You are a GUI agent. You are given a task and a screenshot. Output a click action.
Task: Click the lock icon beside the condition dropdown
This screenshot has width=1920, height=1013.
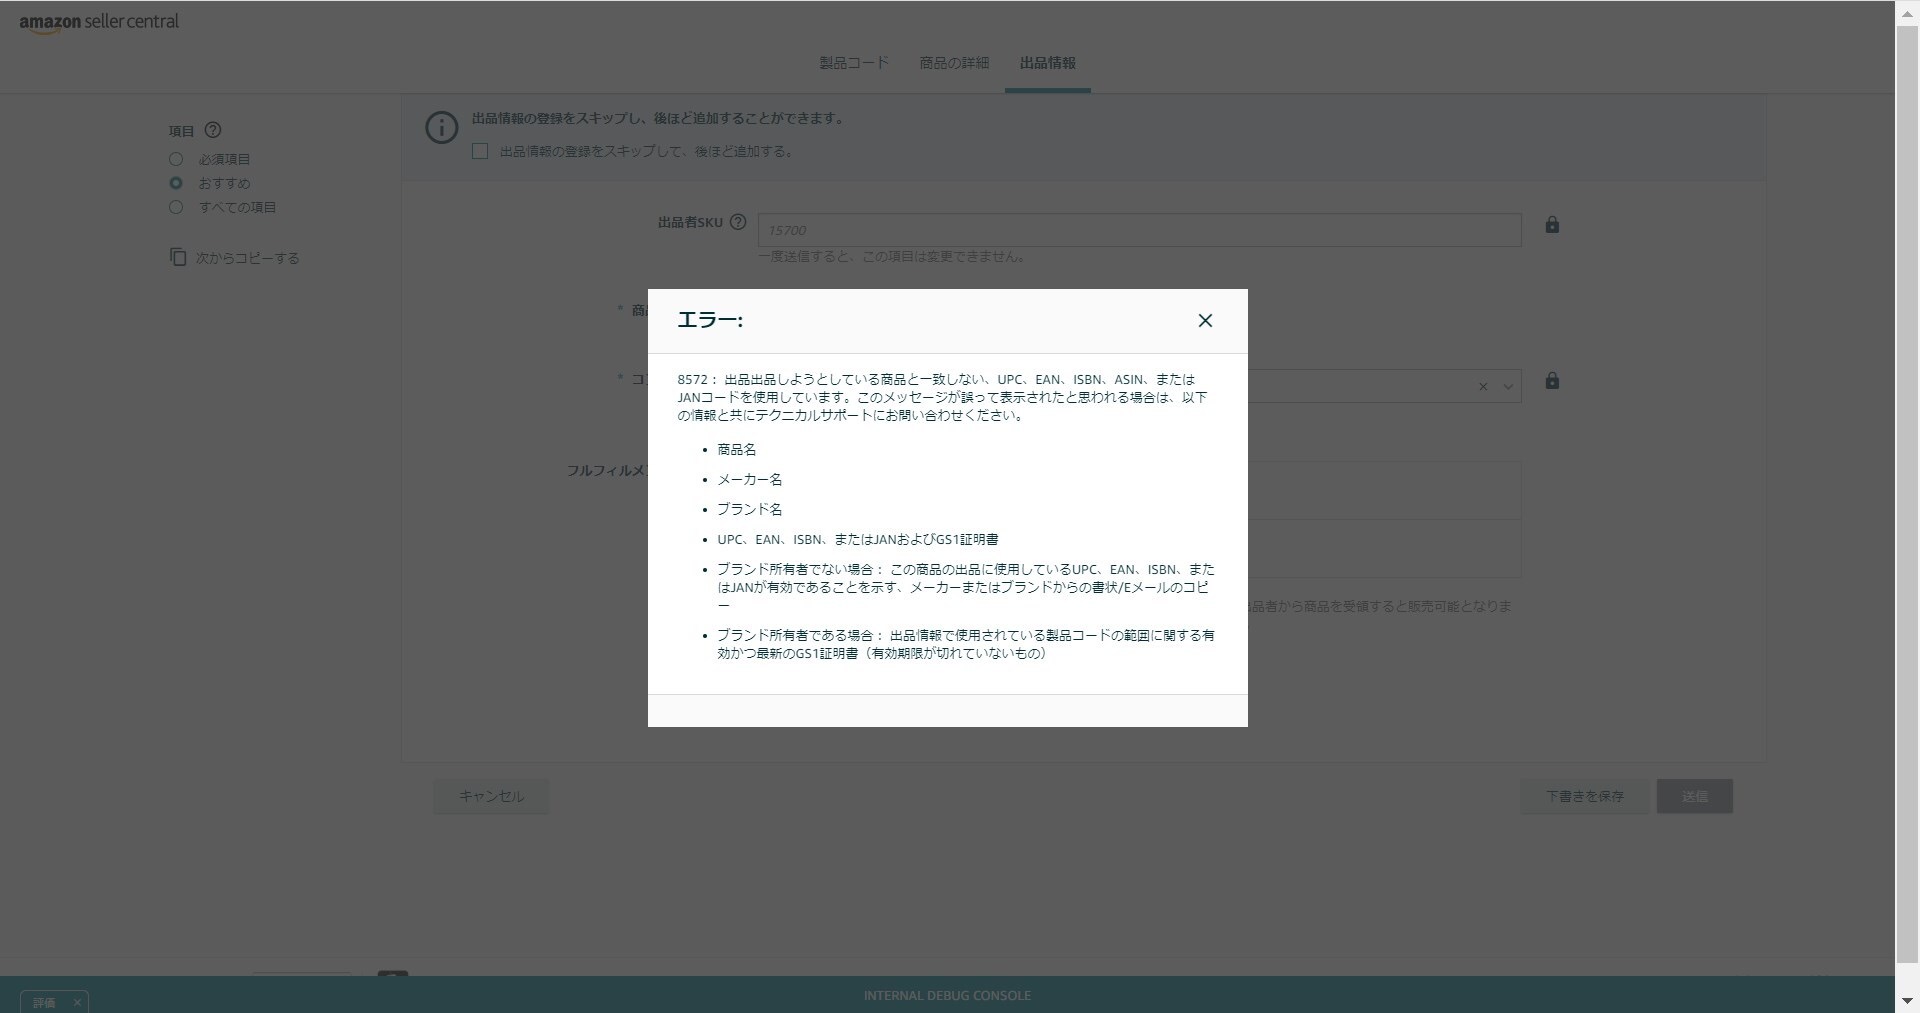[1552, 381]
